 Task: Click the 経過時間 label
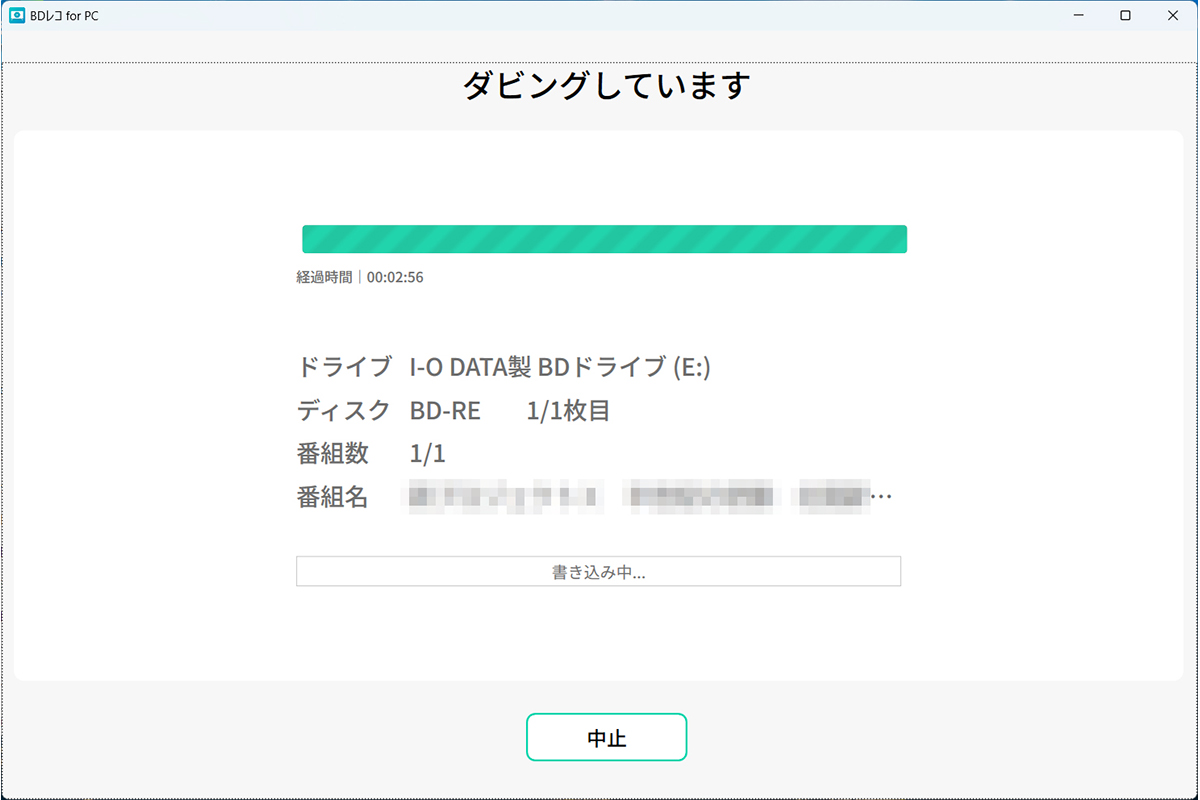(x=325, y=277)
